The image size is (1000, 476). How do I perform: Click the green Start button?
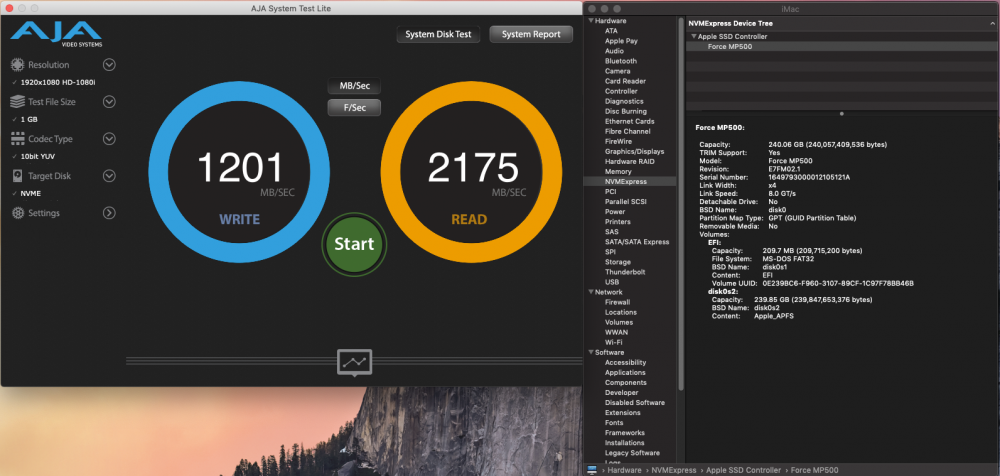tap(354, 244)
